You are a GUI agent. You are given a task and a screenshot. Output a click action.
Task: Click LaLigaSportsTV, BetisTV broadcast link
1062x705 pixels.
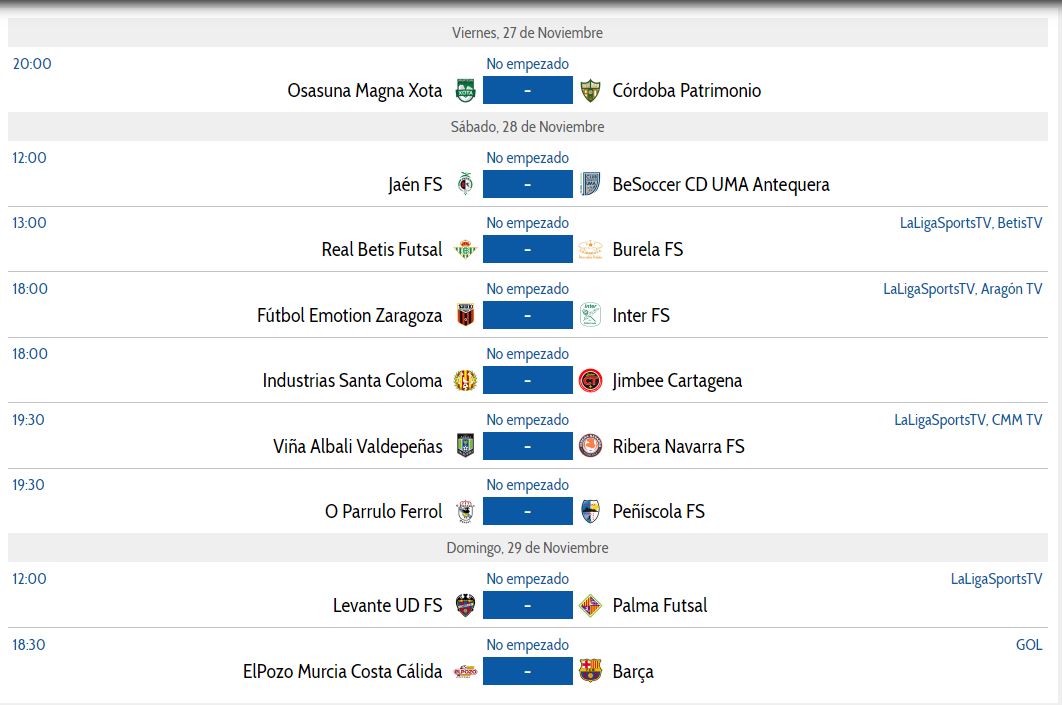point(970,223)
